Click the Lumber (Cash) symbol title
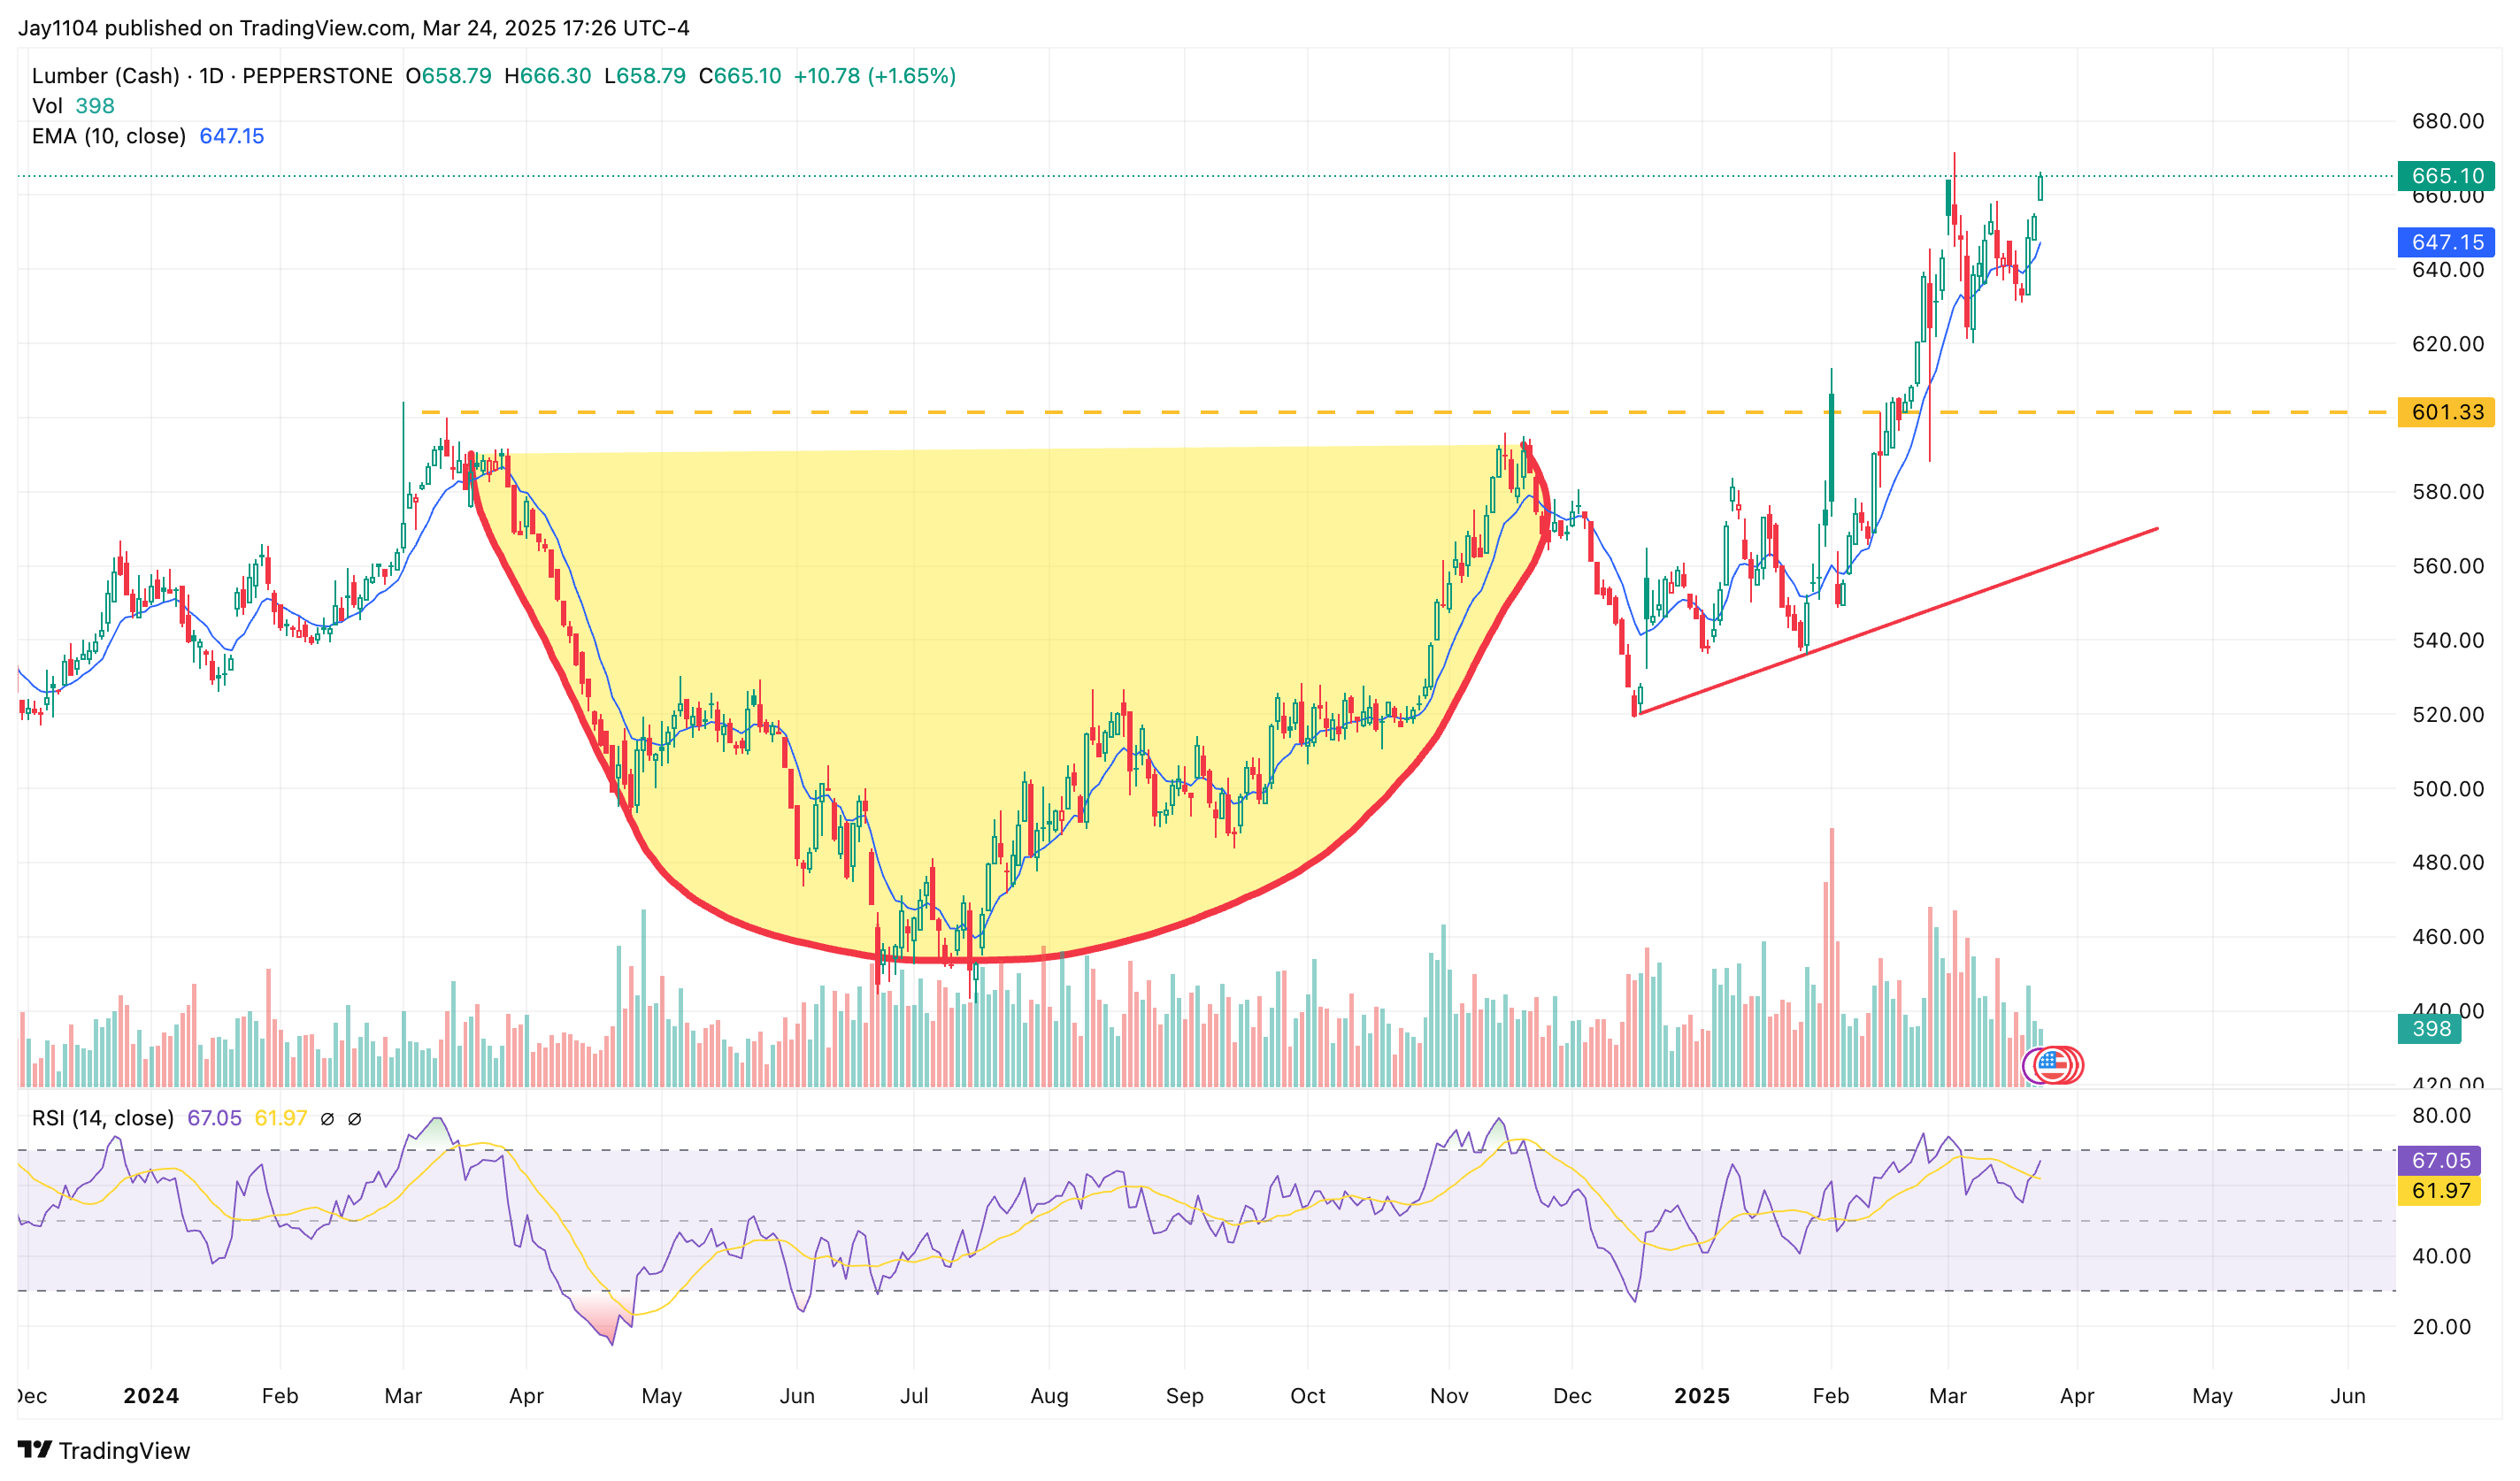The width and height of the screenshot is (2520, 1481). point(106,76)
